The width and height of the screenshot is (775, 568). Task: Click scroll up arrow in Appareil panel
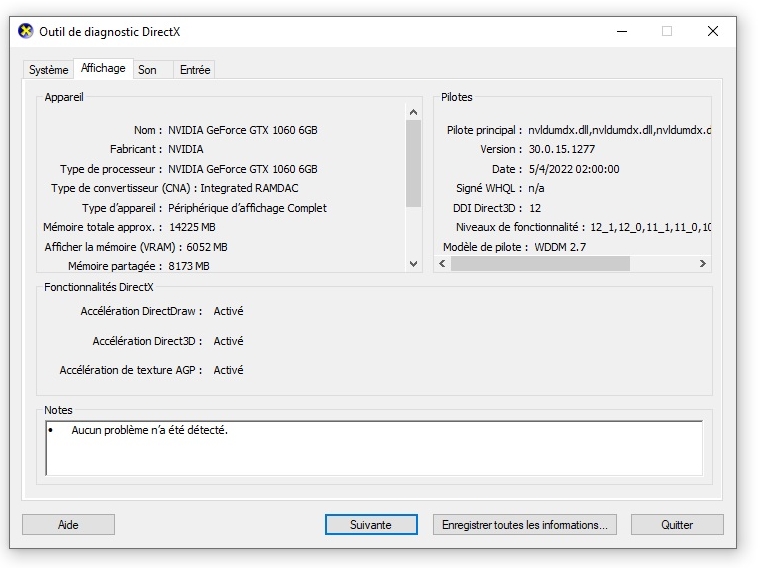(414, 112)
